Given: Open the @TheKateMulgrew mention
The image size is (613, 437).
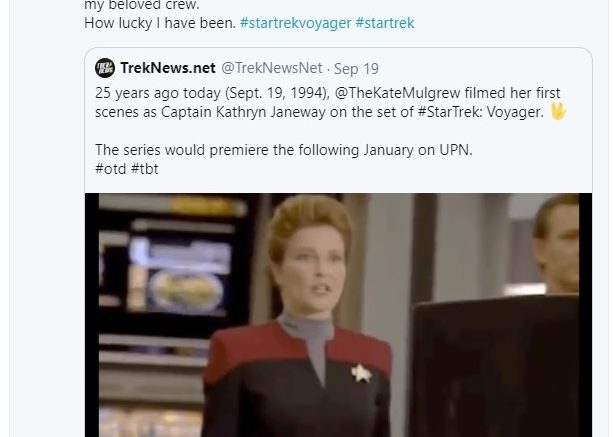Looking at the screenshot, I should tap(398, 93).
